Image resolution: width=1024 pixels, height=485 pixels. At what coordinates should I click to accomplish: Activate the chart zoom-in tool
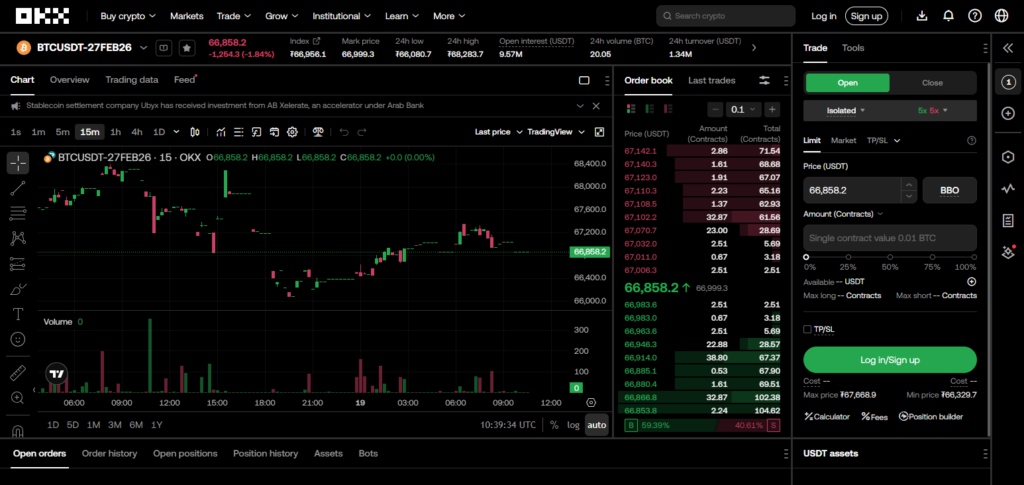[x=18, y=398]
